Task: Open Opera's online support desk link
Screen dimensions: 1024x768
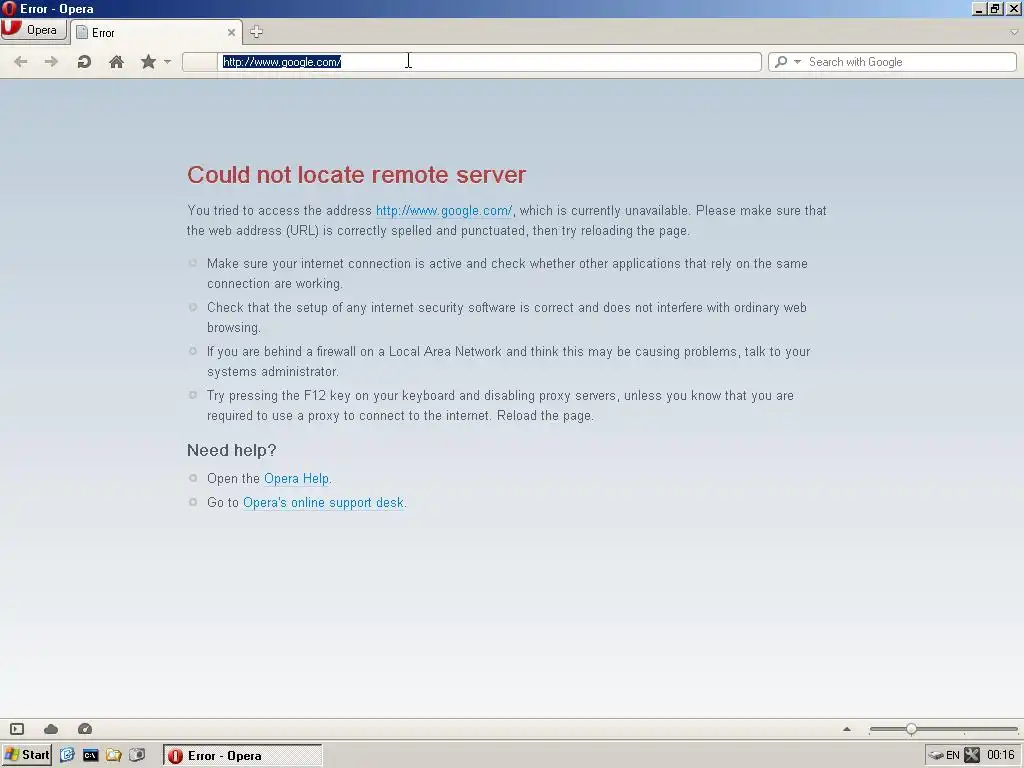Action: [323, 503]
